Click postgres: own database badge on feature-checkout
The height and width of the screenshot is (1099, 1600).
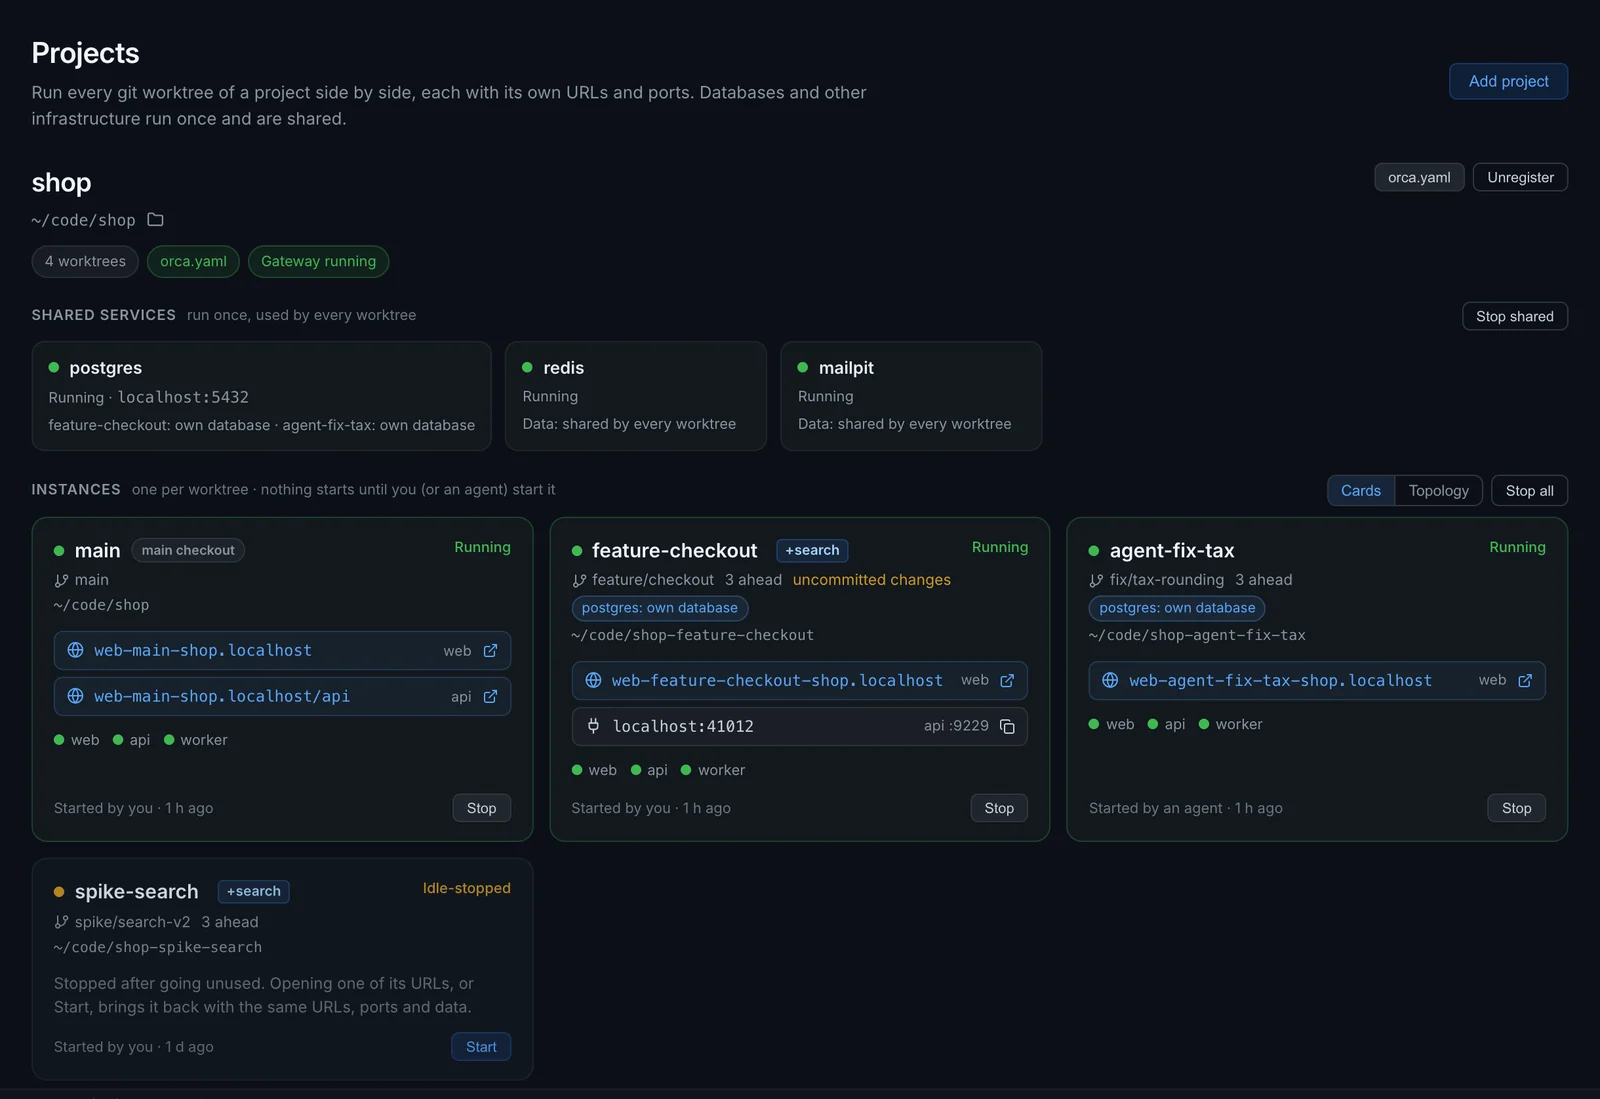point(659,608)
